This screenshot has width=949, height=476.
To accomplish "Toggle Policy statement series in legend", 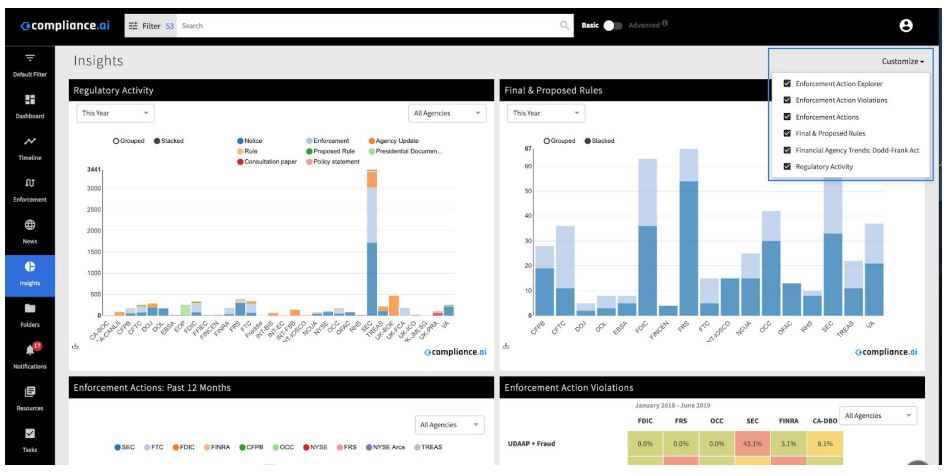I will tap(333, 162).
